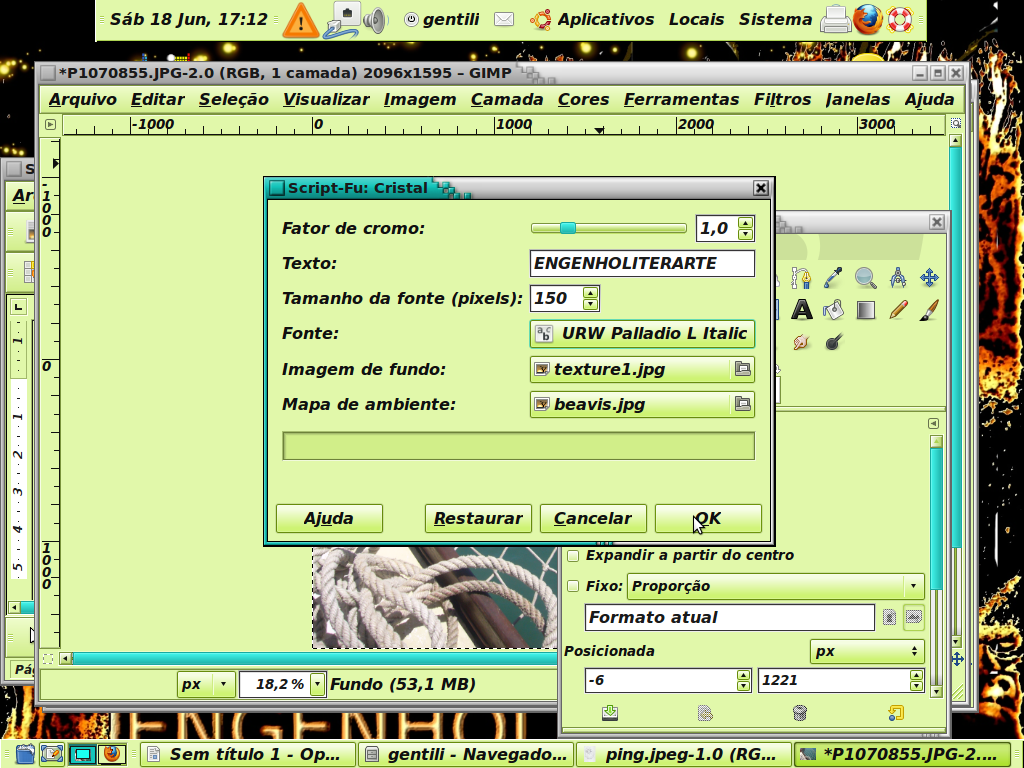Select the Dodge/Burn tool

[833, 342]
